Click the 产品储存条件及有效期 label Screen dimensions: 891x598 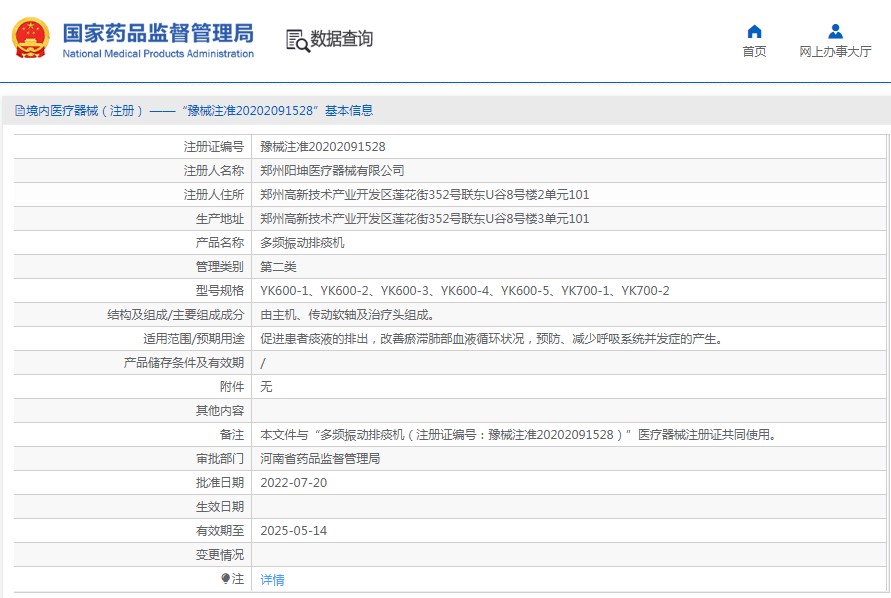pos(184,363)
